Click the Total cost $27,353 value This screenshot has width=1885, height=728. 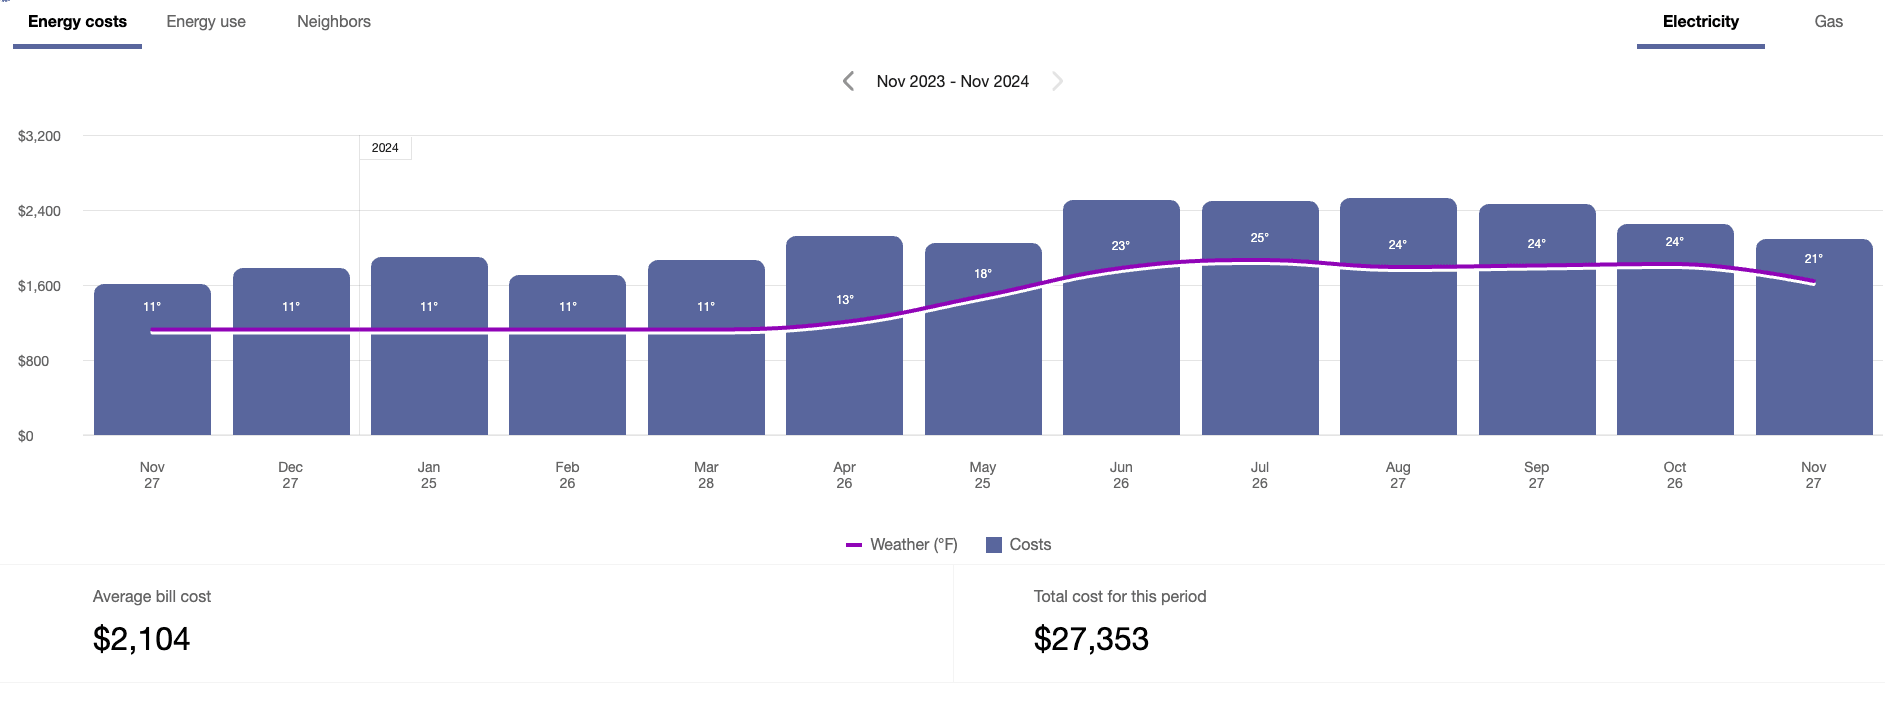pos(1091,637)
